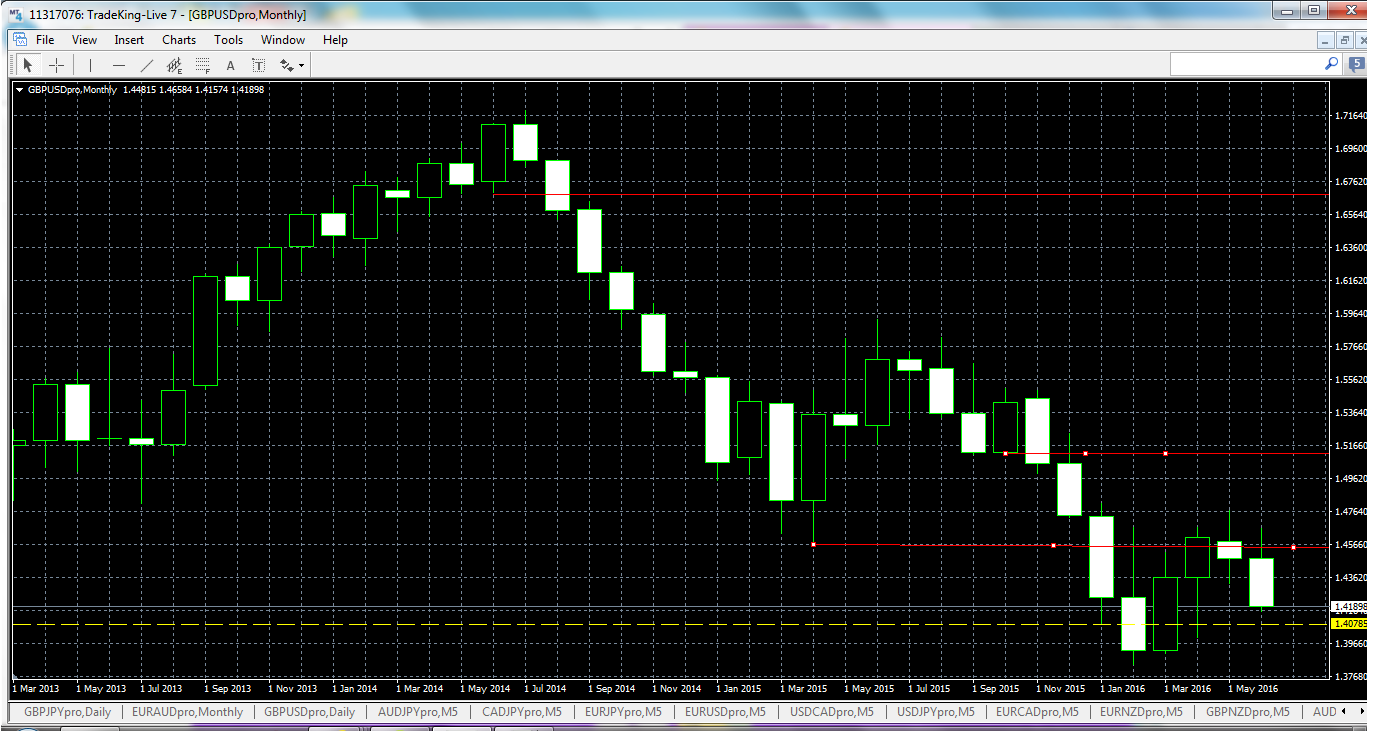Select the Trendline drawing tool
This screenshot has height=731, width=1382.
(147, 64)
